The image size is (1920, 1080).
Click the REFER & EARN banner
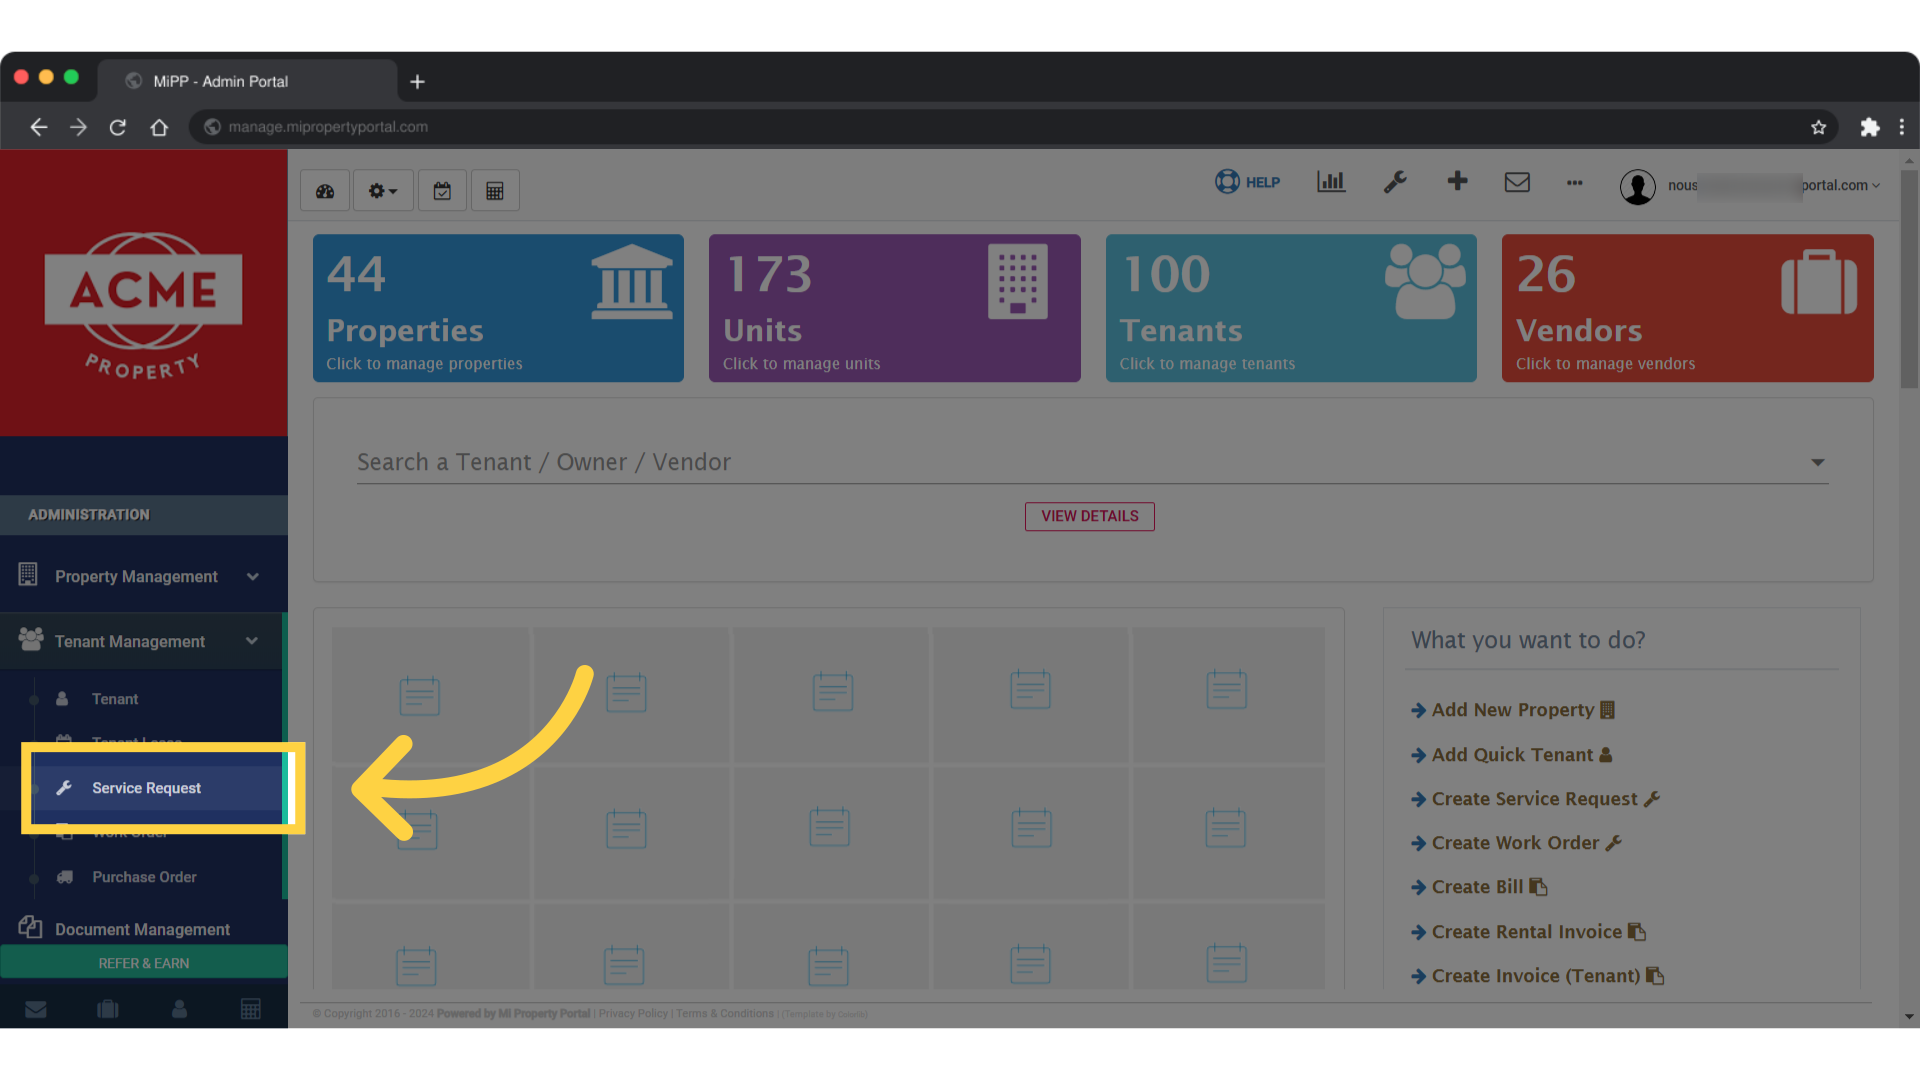143,962
